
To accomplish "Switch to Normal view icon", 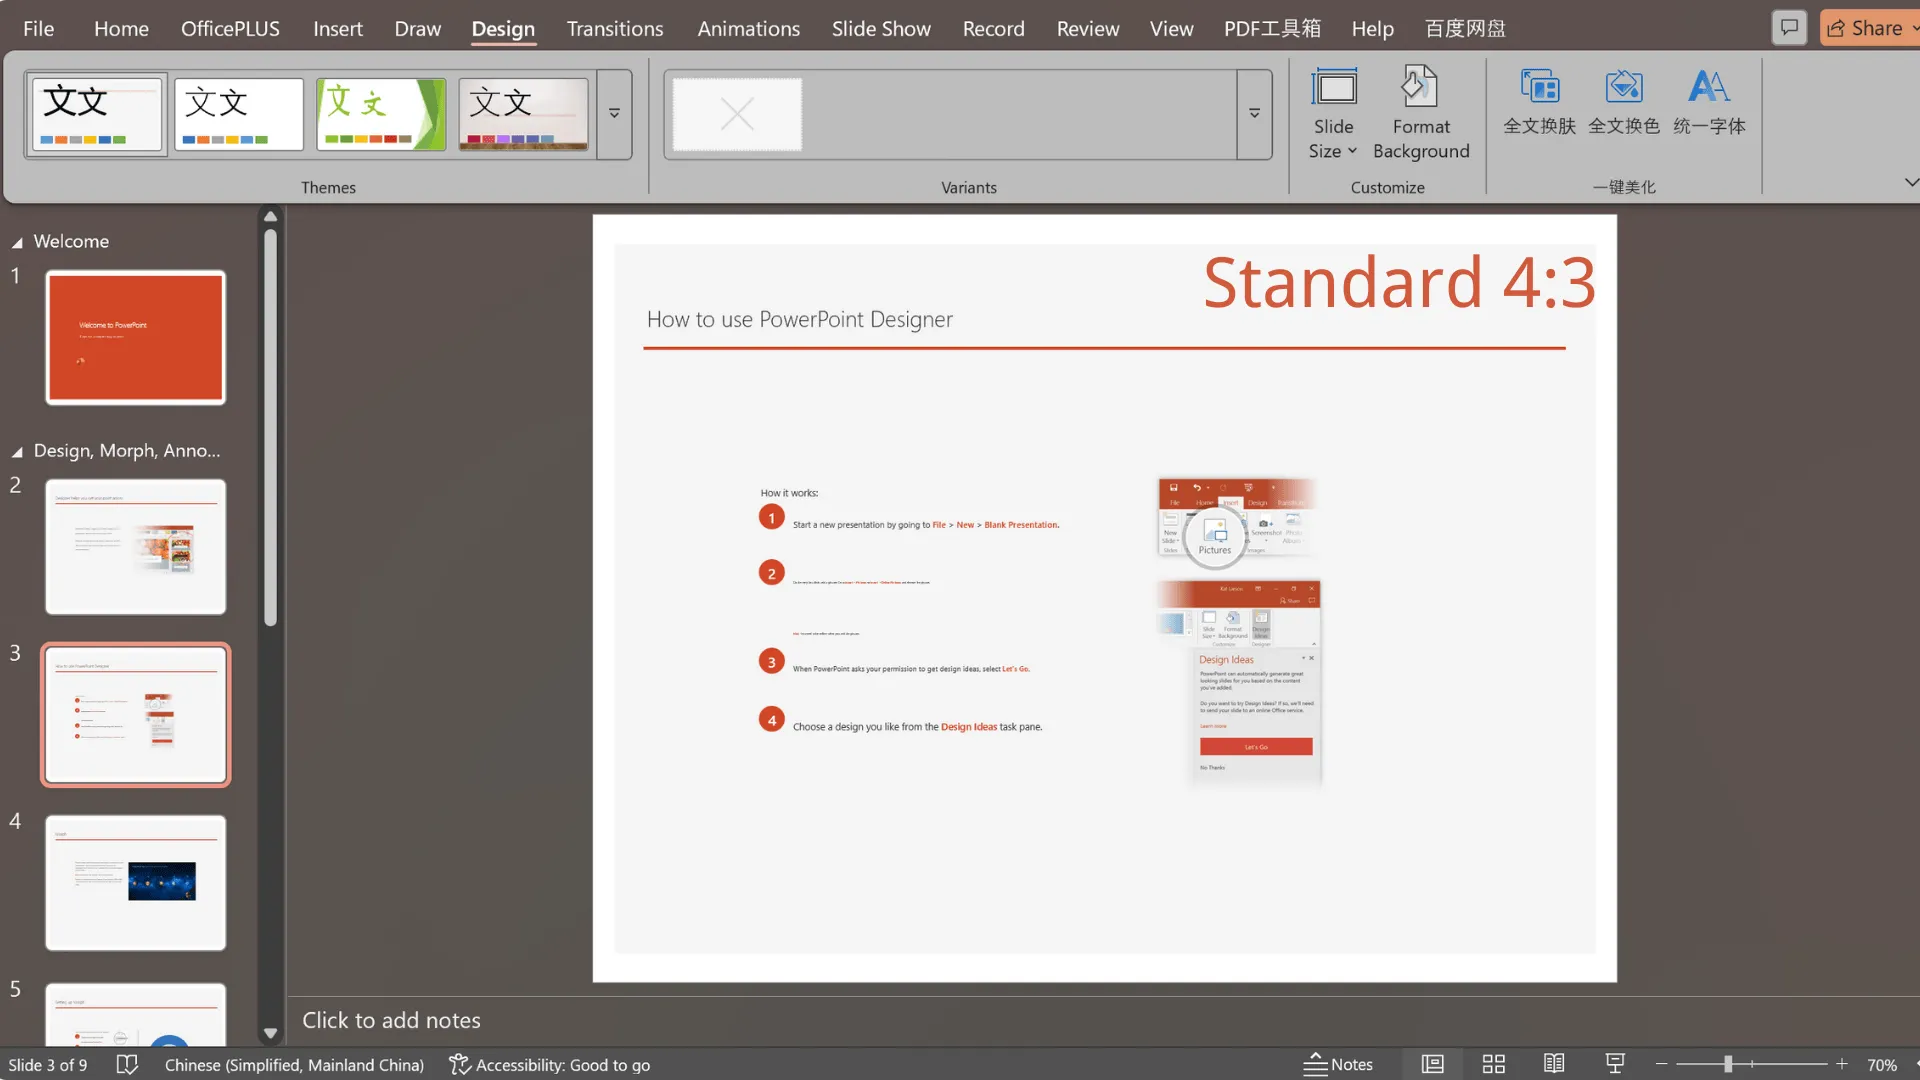I will 1433,1064.
